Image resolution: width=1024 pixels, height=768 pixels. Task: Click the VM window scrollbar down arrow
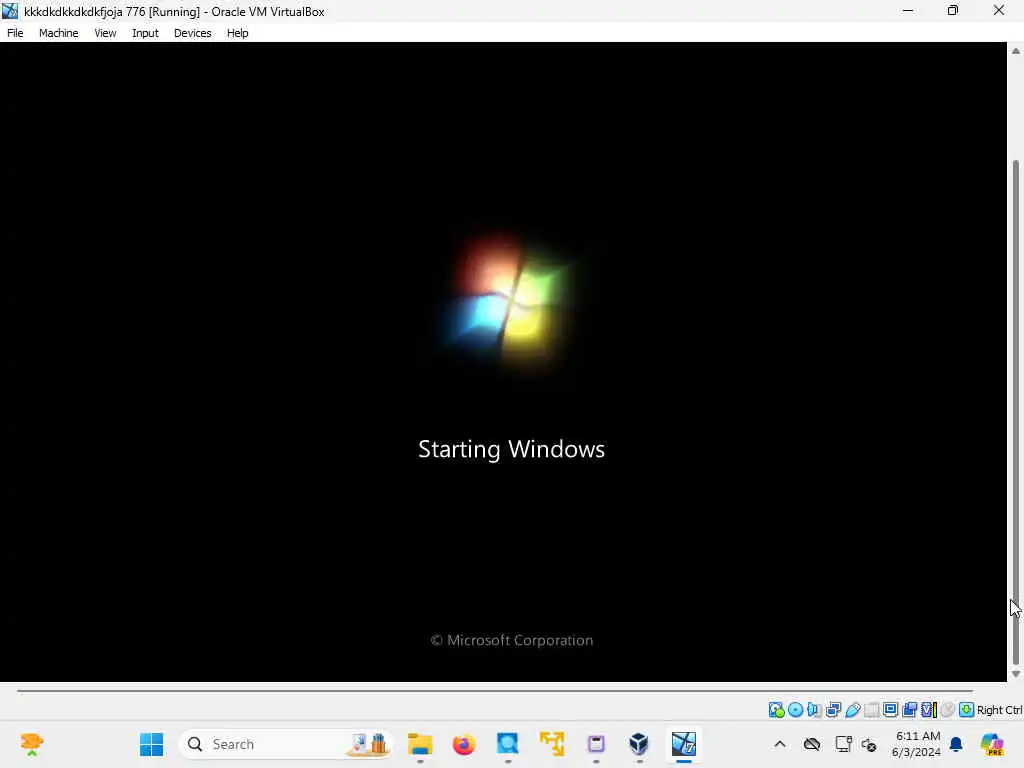1016,674
